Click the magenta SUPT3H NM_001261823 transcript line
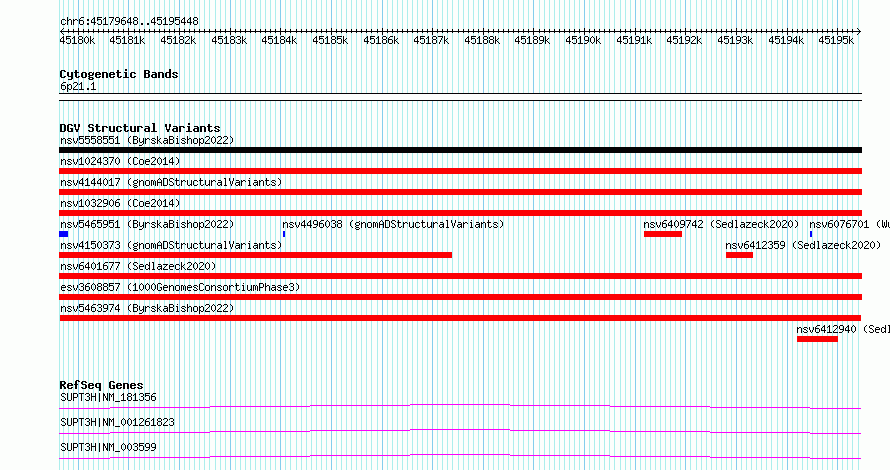This screenshot has width=890, height=470. [x=460, y=431]
